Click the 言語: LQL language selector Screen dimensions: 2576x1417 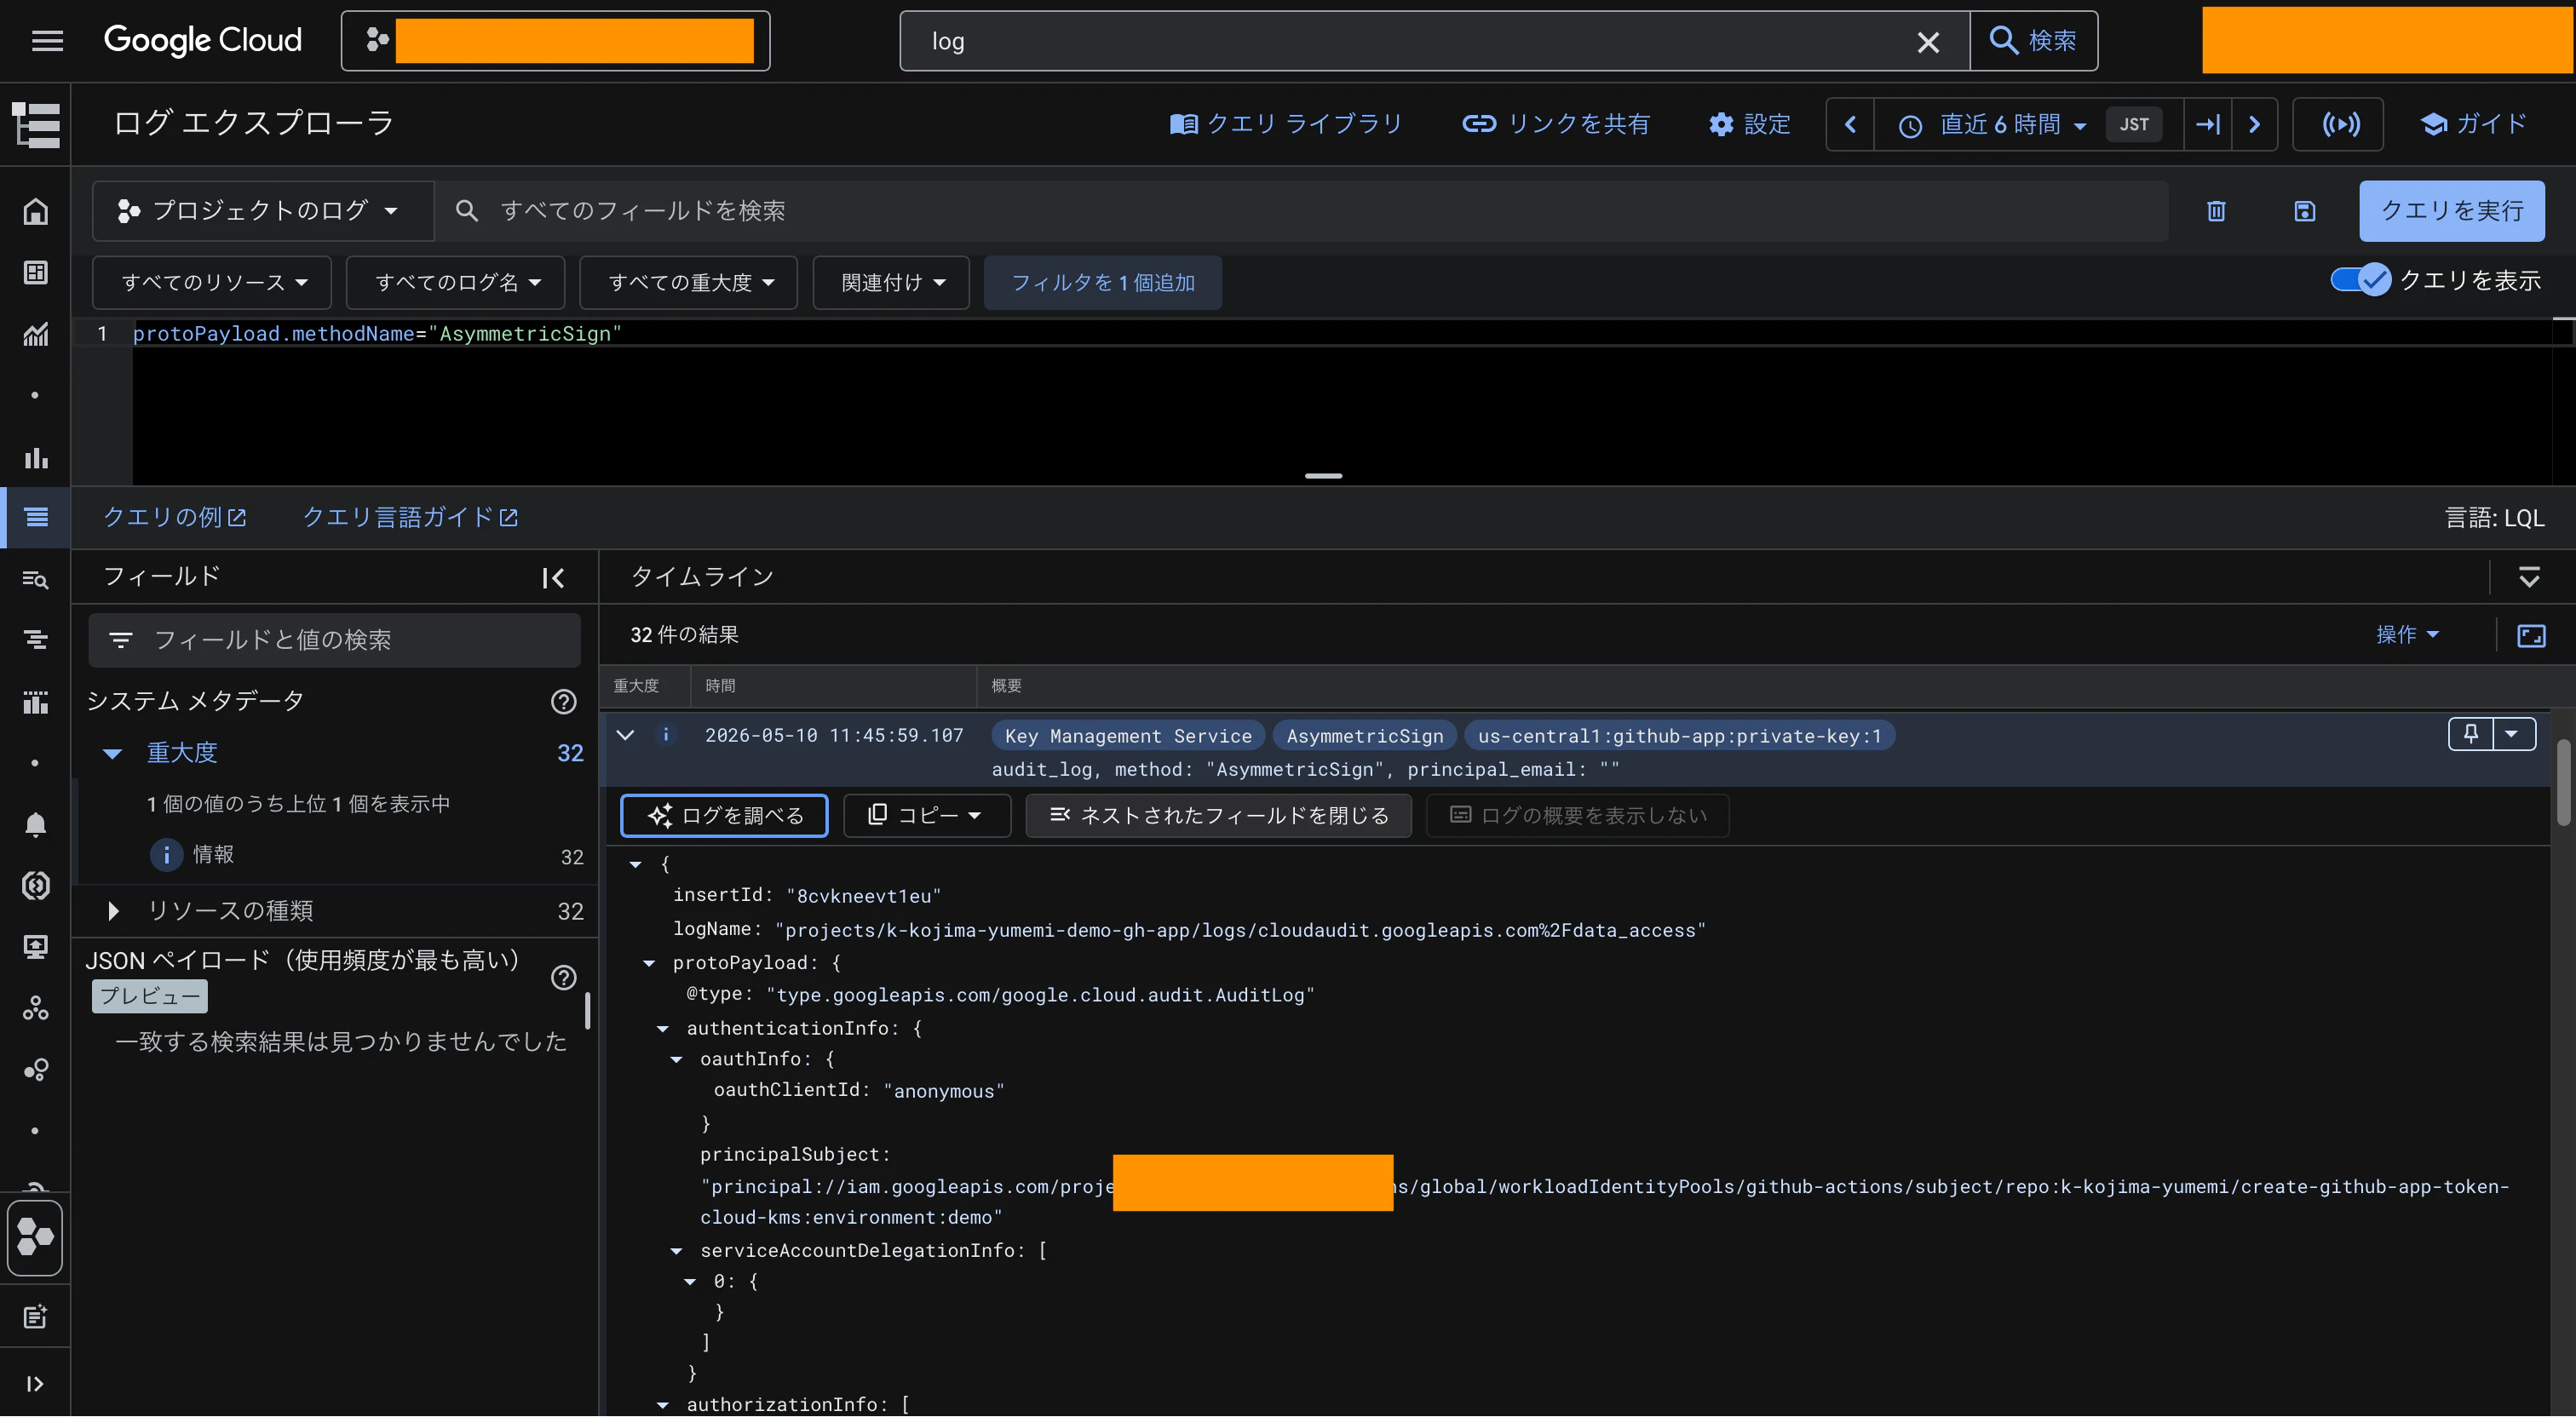coord(2494,518)
